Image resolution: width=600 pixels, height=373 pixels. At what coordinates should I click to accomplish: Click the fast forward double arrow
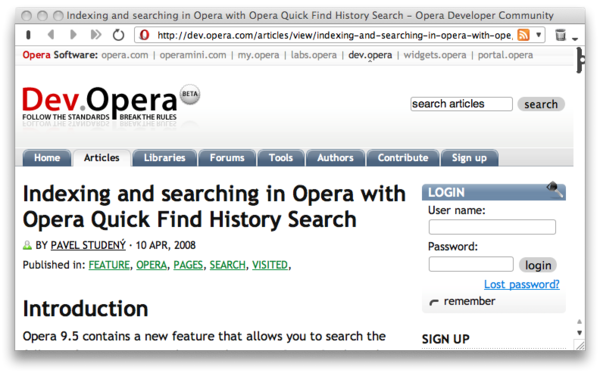(96, 35)
